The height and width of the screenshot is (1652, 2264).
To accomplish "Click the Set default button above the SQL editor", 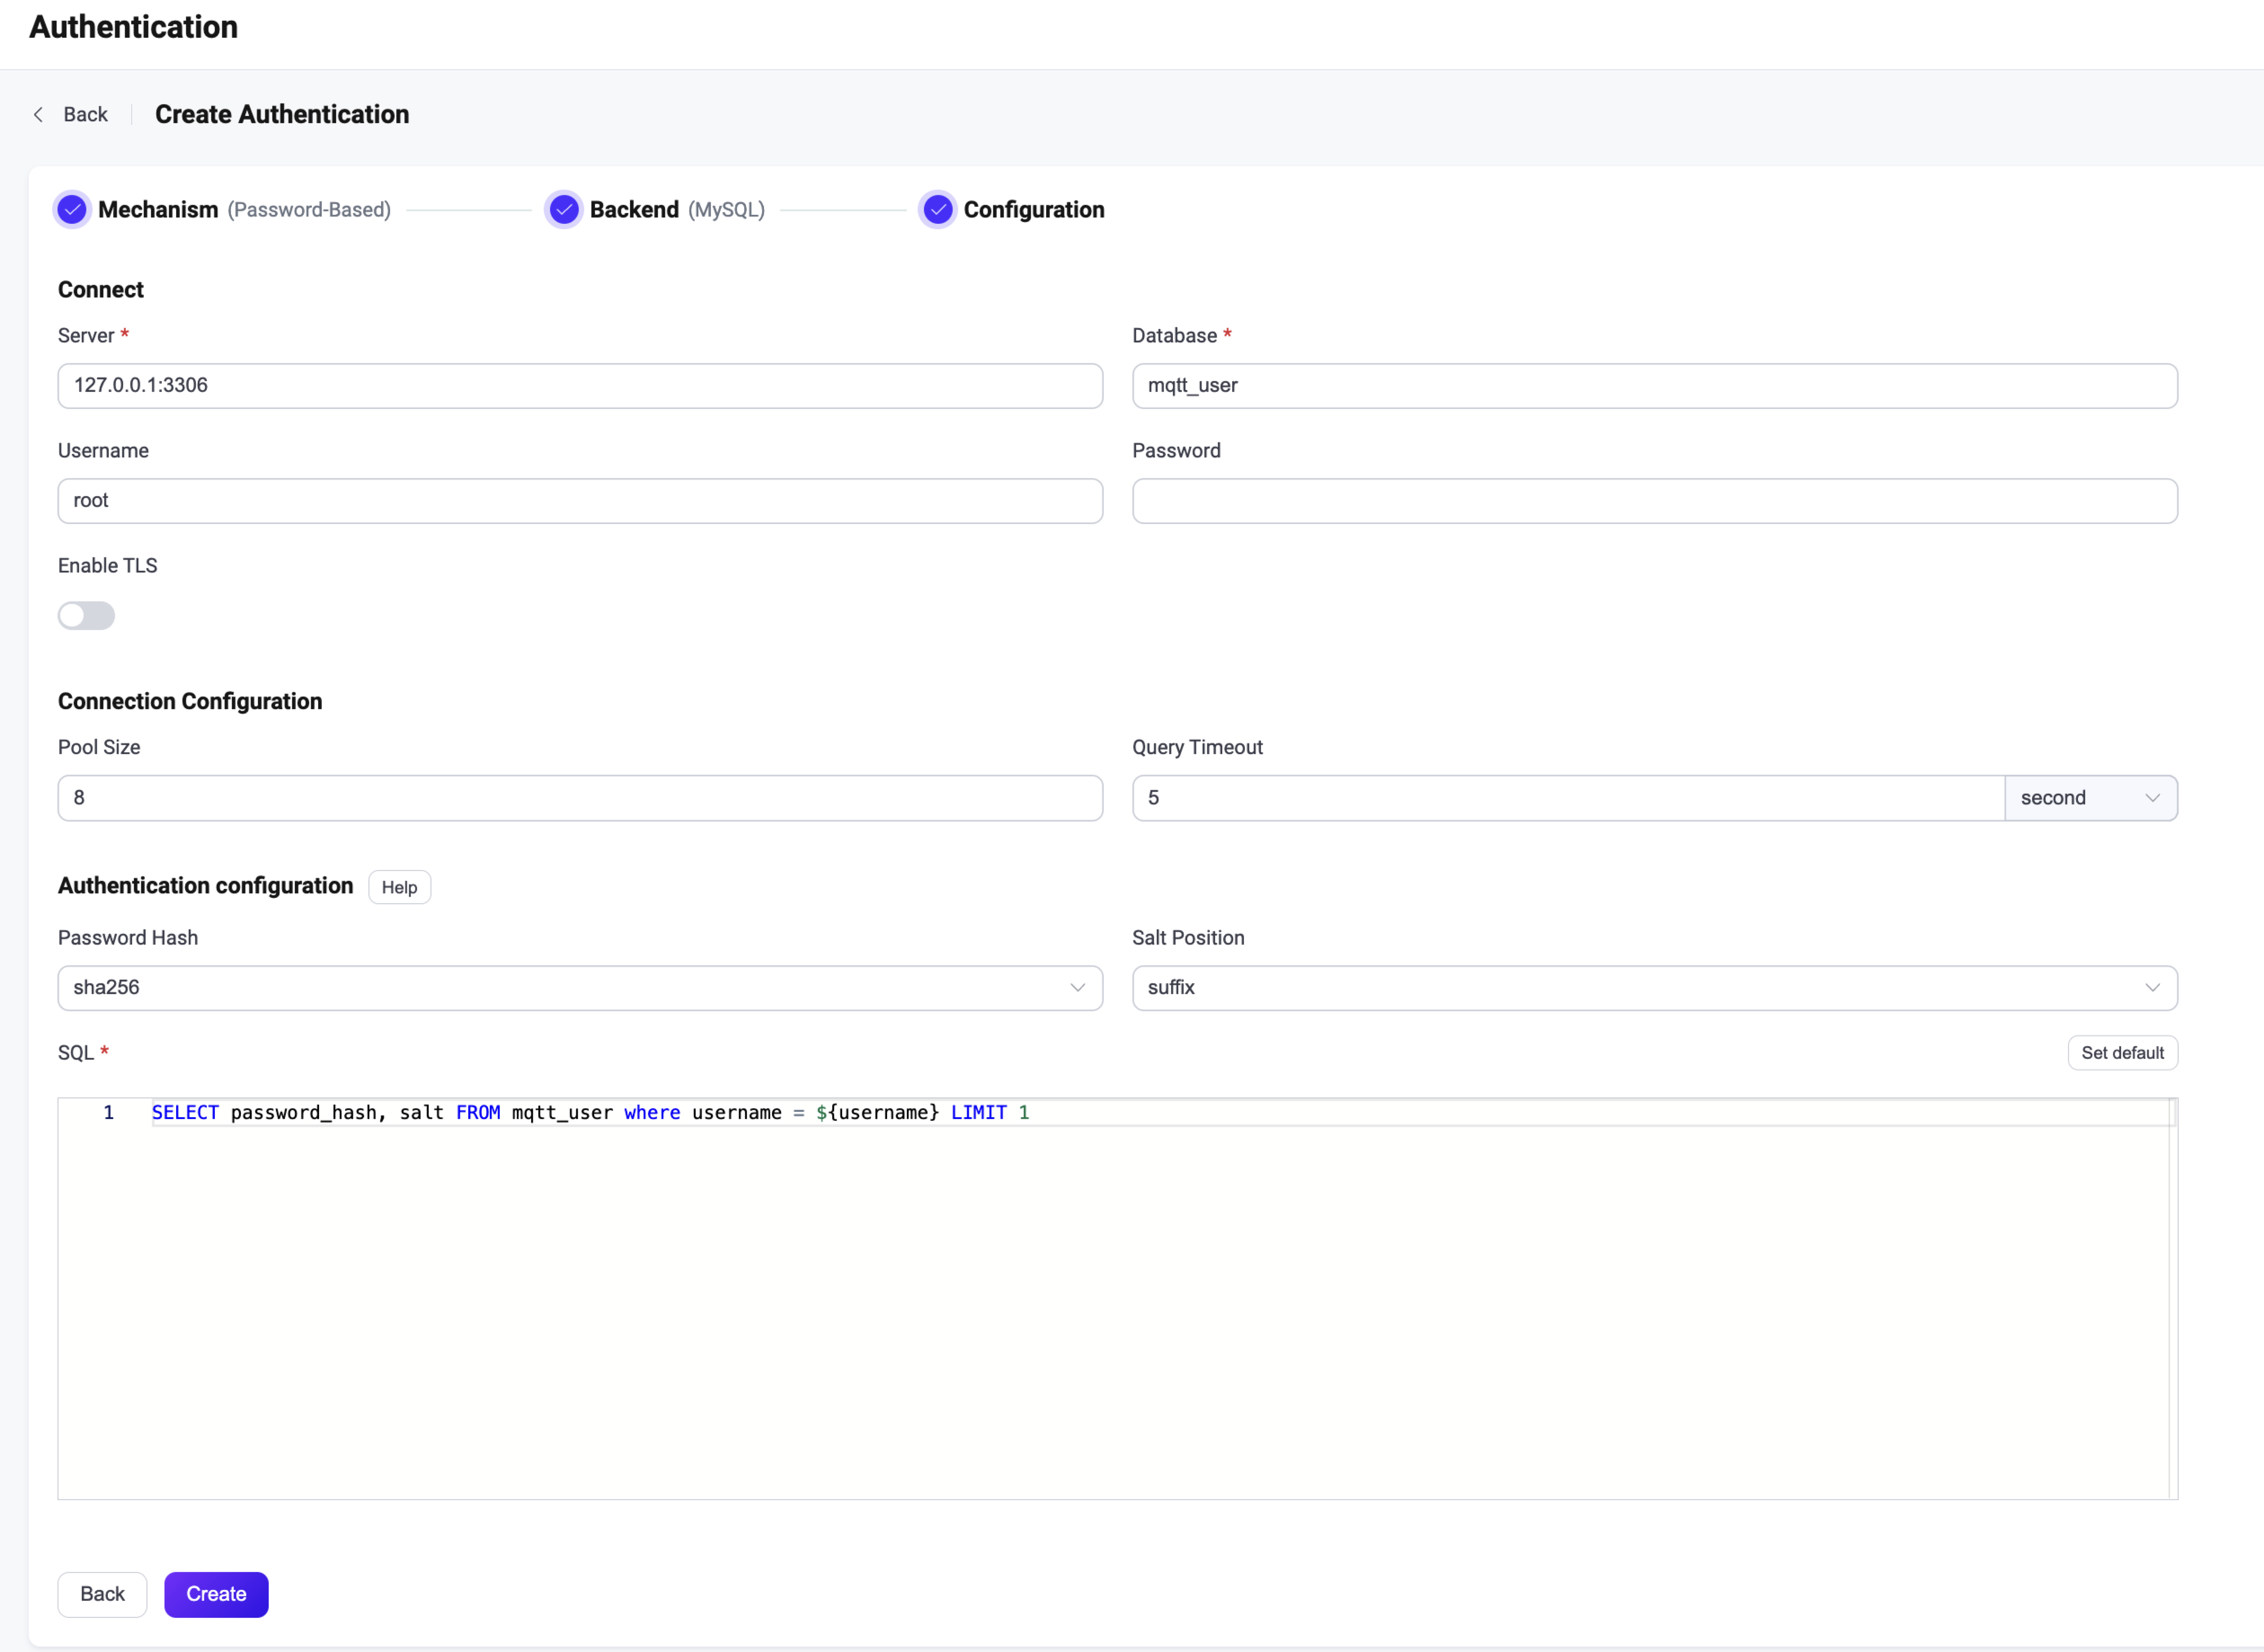I will point(2122,1052).
